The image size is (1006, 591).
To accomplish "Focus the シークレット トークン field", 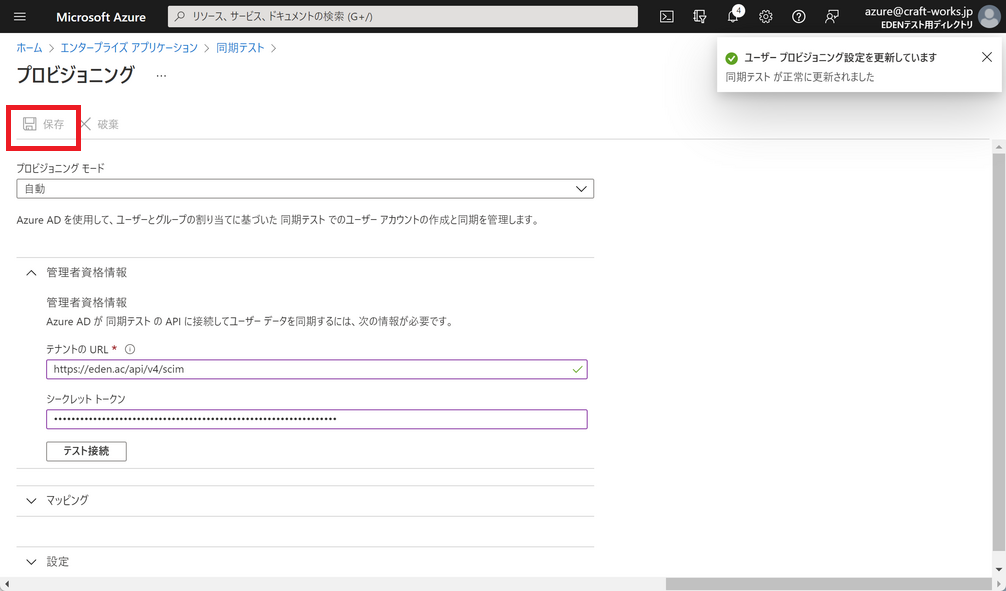I will (x=316, y=419).
